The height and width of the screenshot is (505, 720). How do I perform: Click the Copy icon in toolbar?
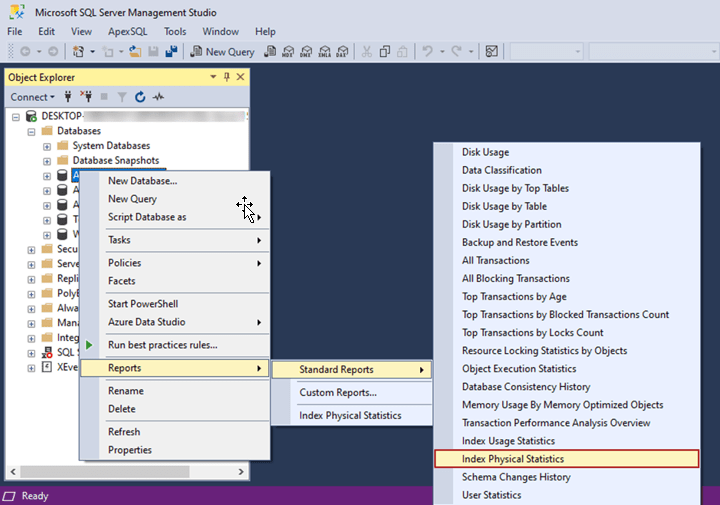point(385,52)
